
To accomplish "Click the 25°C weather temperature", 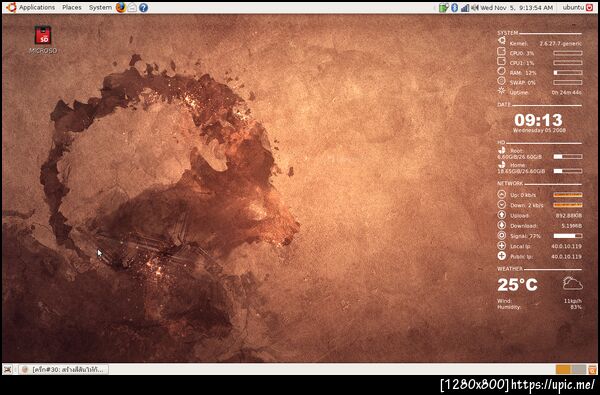I will pyautogui.click(x=517, y=285).
